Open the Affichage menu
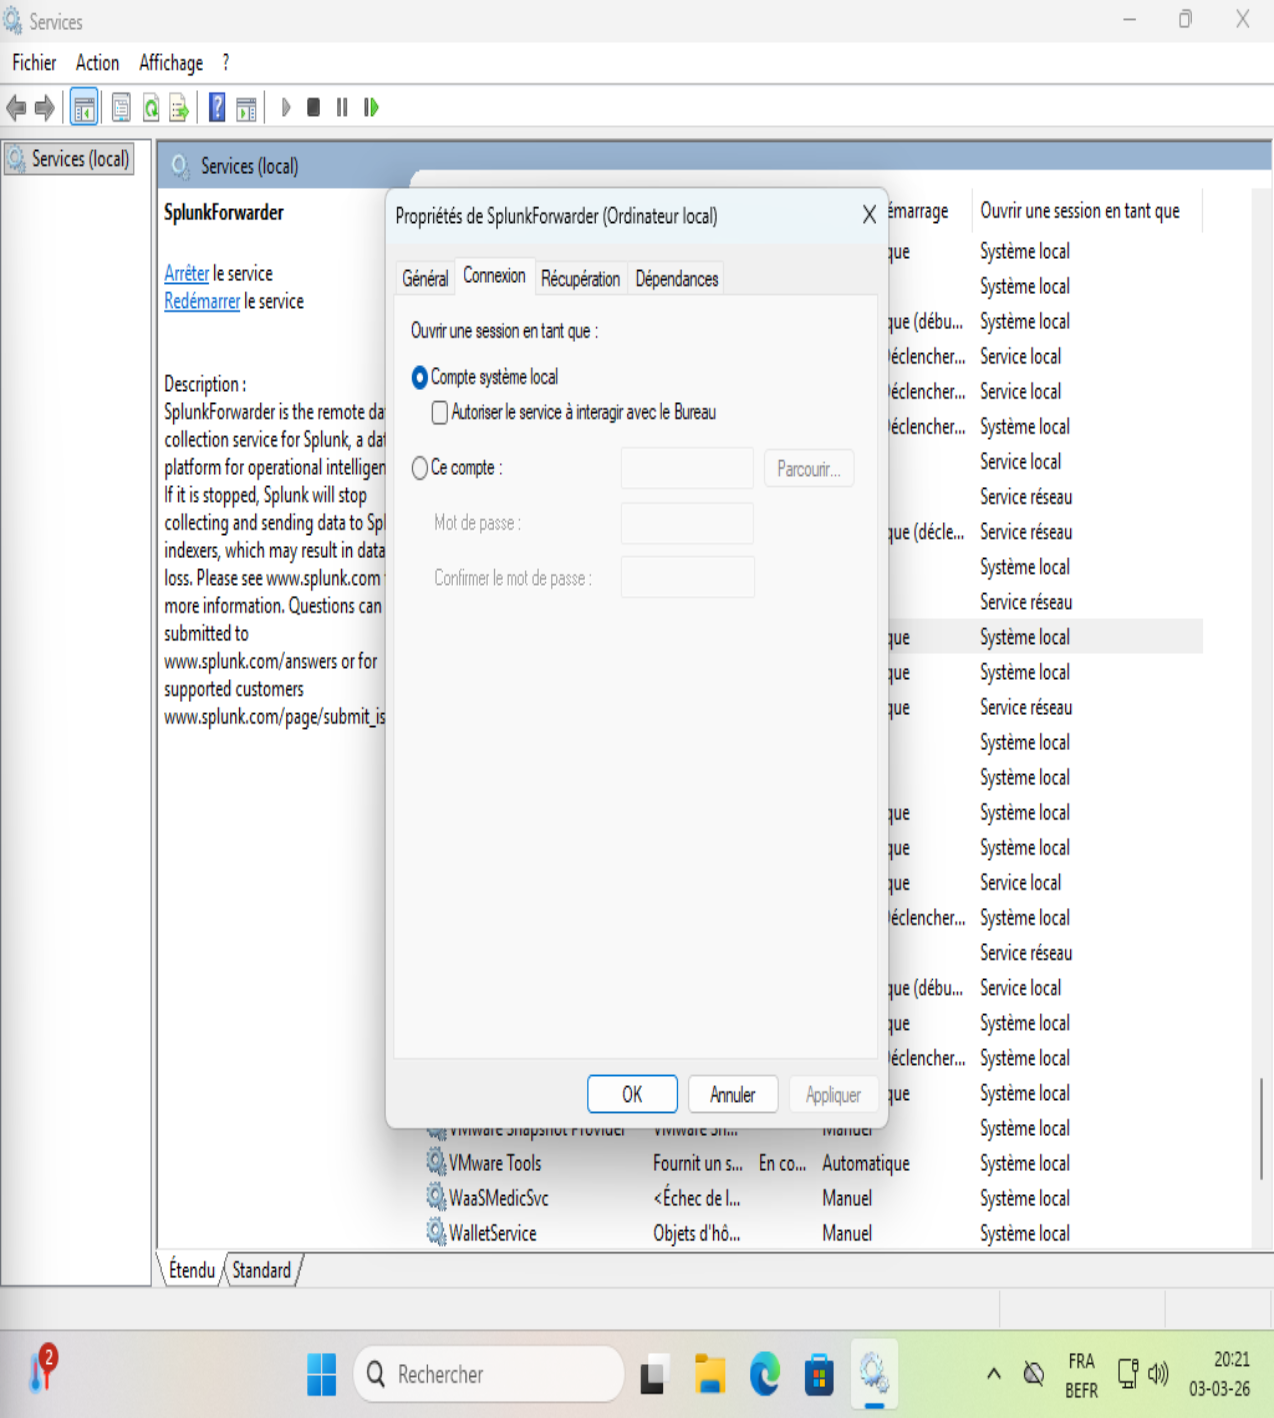 tap(171, 63)
